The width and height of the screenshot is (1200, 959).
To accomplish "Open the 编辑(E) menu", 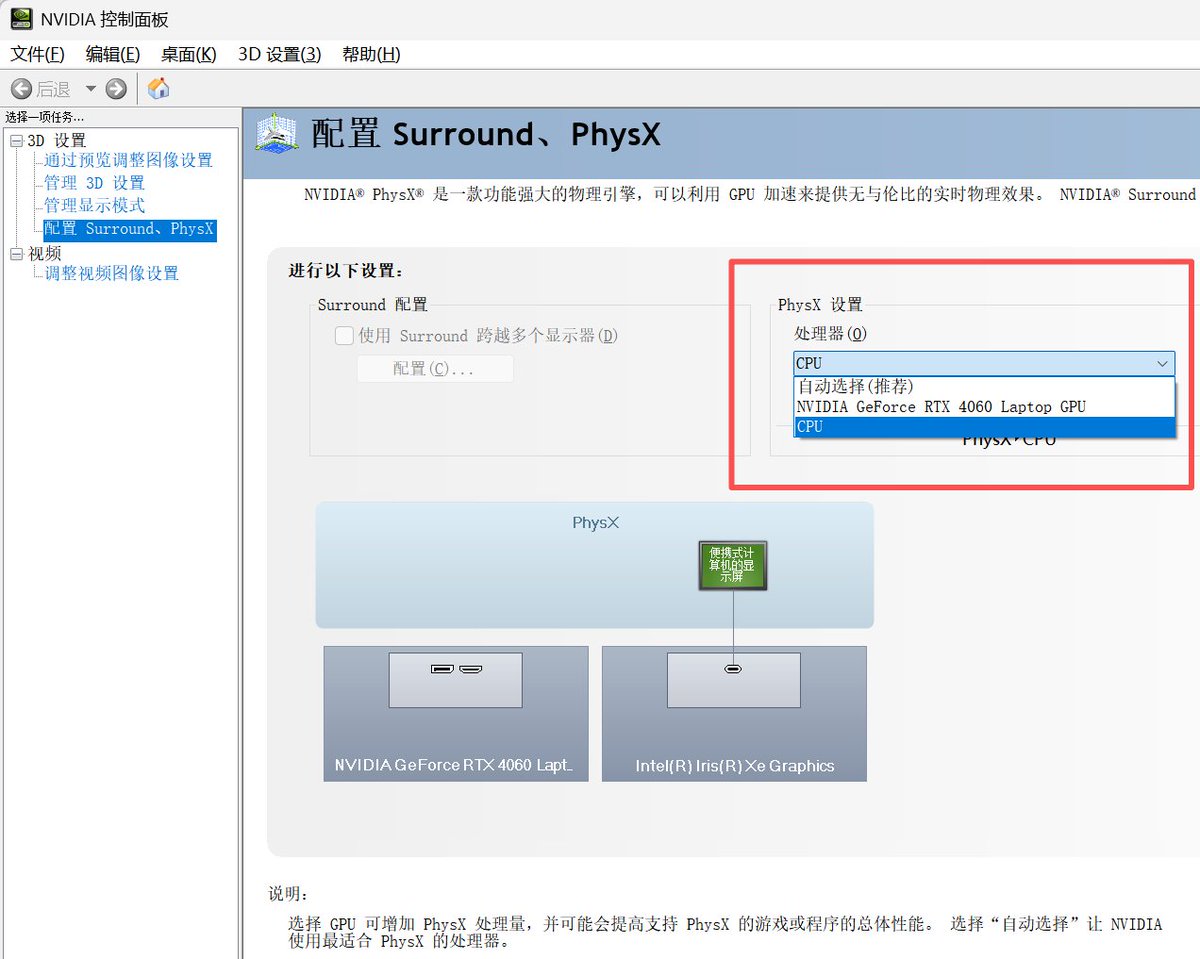I will coord(113,54).
